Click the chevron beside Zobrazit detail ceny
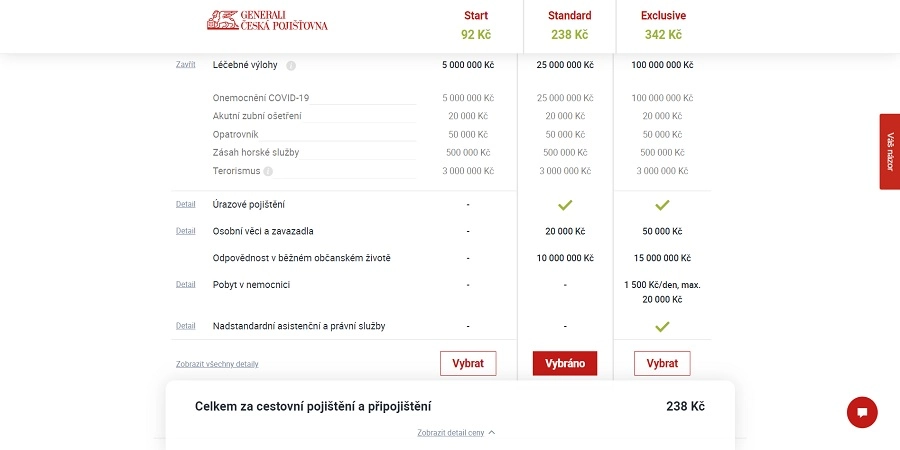The height and width of the screenshot is (450, 900). coord(491,433)
